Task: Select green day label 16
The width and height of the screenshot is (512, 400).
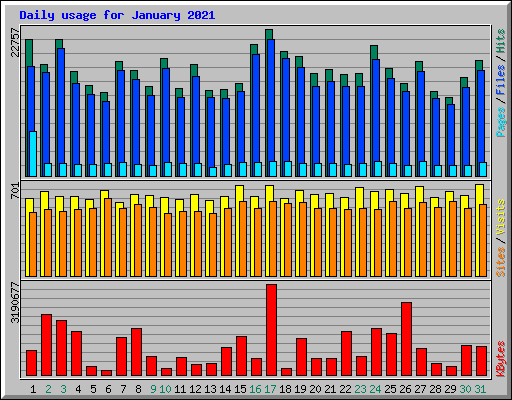Action: [255, 389]
